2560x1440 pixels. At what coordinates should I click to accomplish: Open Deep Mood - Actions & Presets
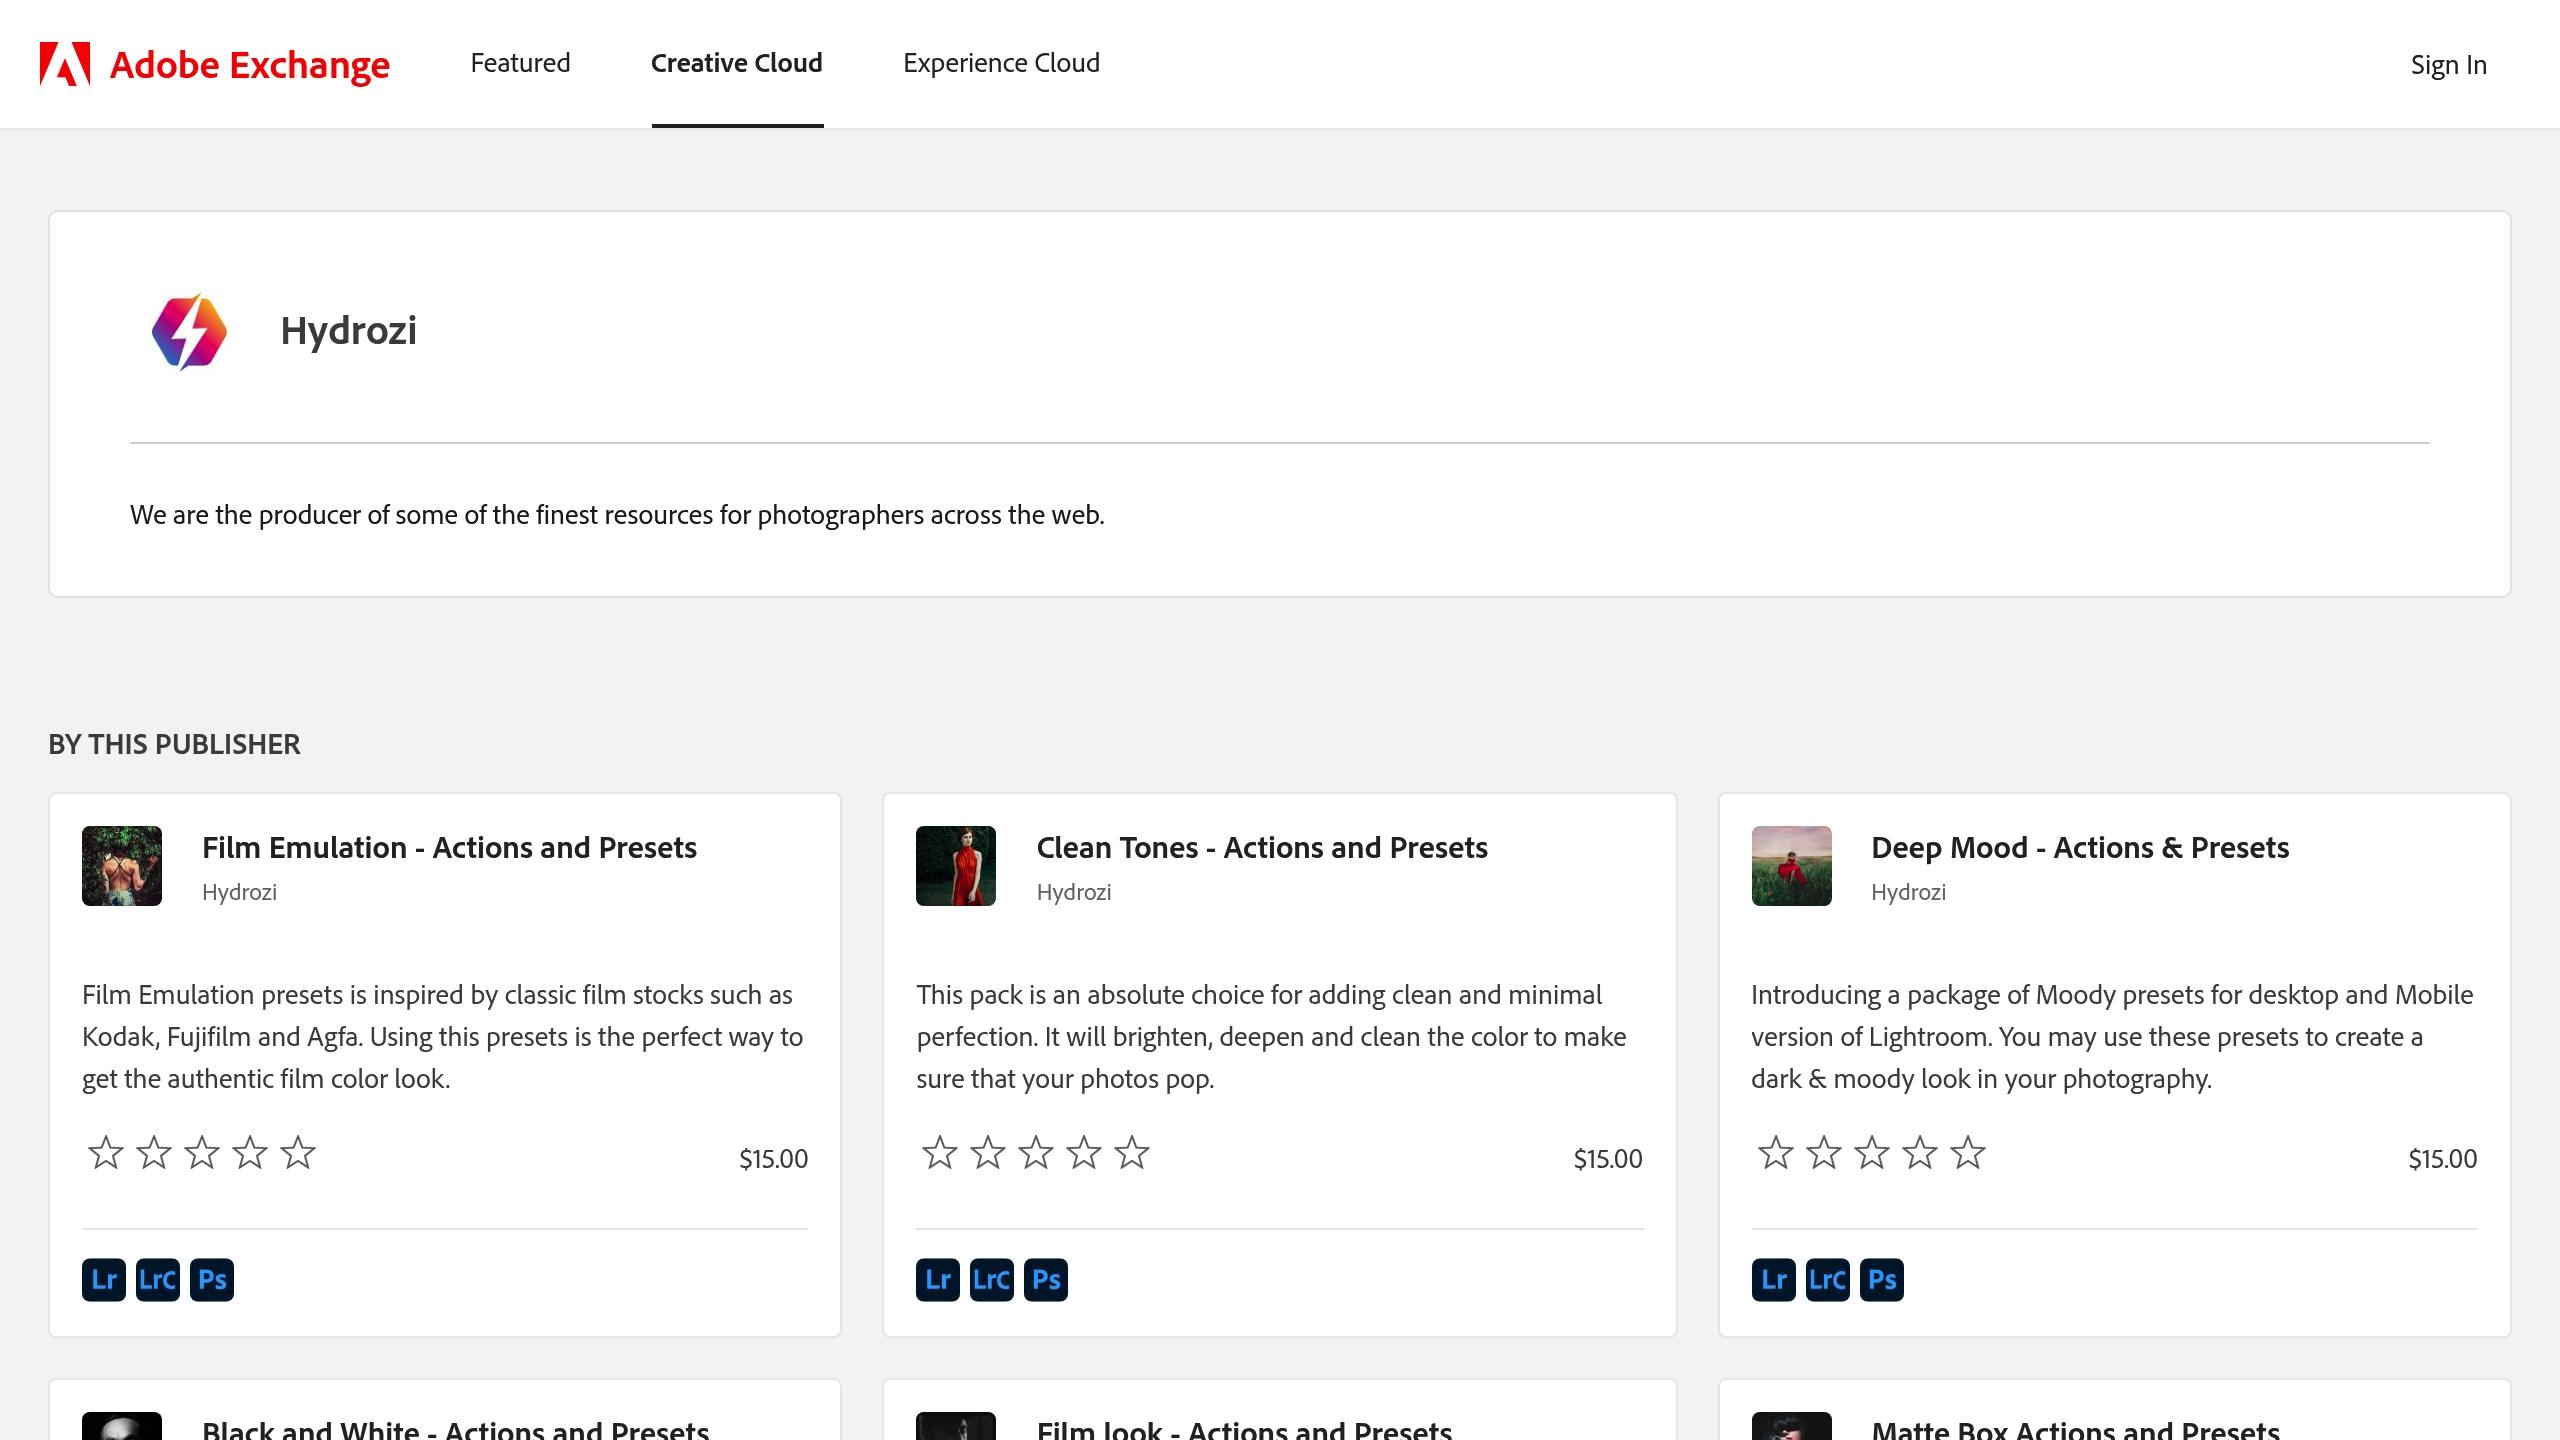[x=2080, y=848]
